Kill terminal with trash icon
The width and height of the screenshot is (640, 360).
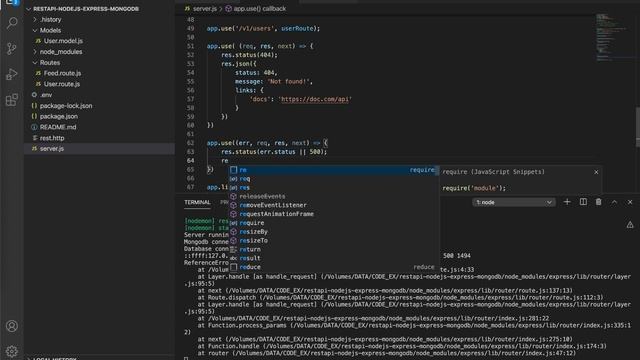coord(598,202)
